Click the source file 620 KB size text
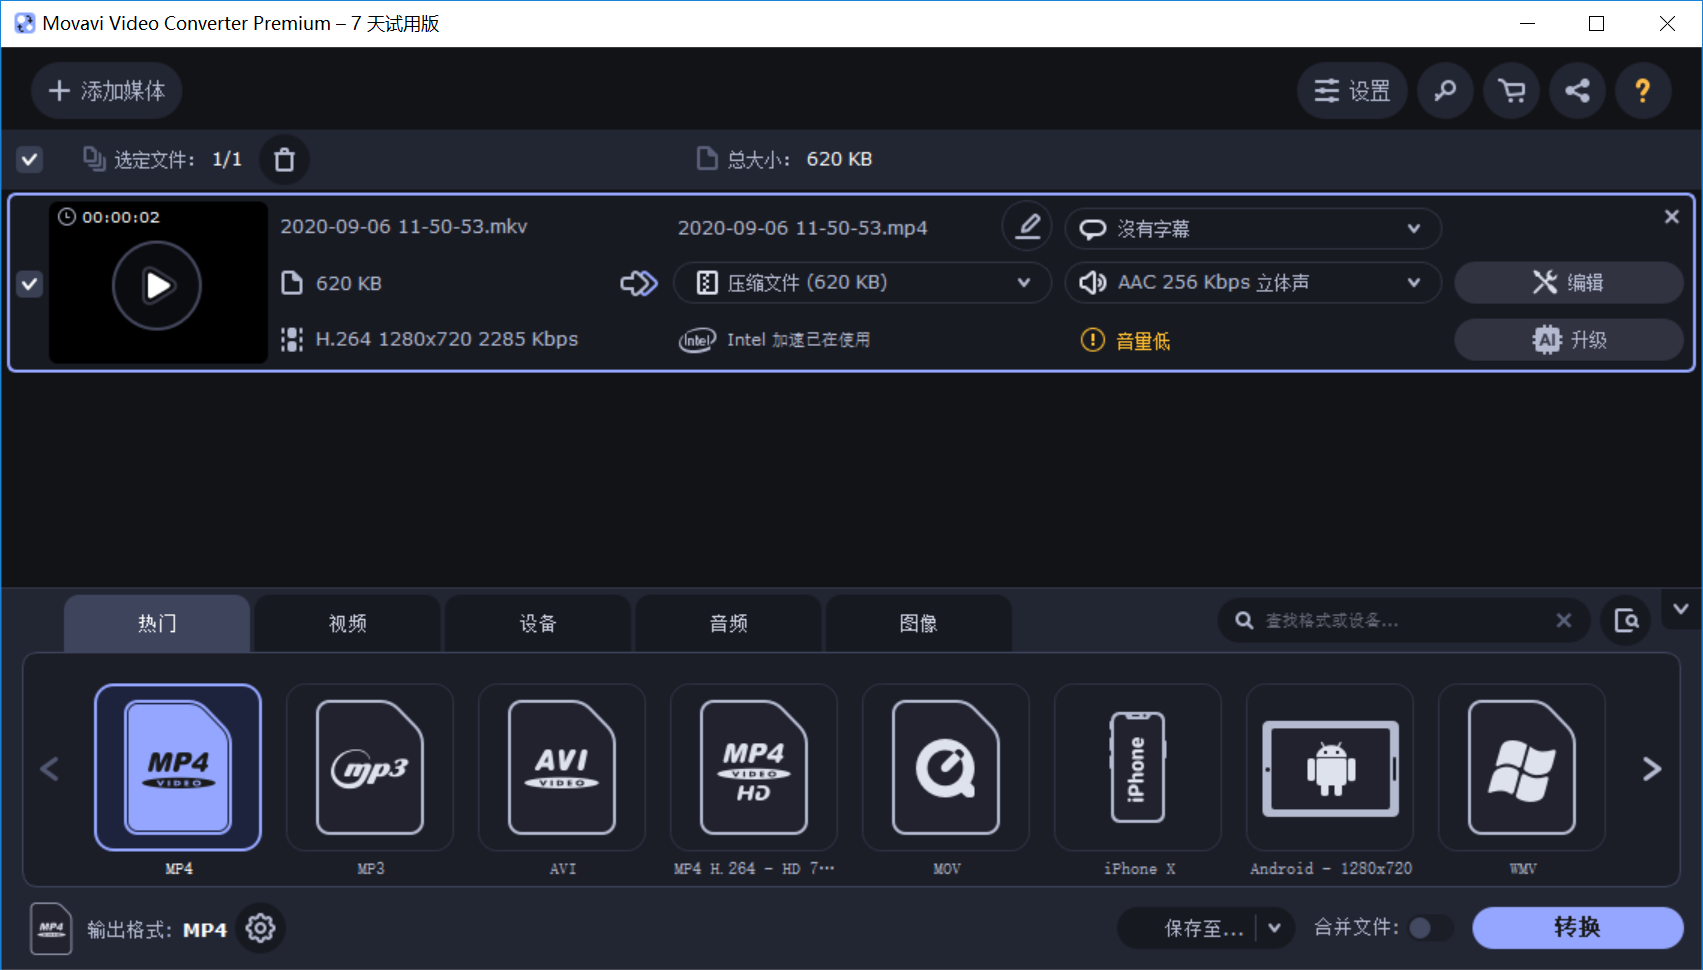1703x970 pixels. coord(348,284)
